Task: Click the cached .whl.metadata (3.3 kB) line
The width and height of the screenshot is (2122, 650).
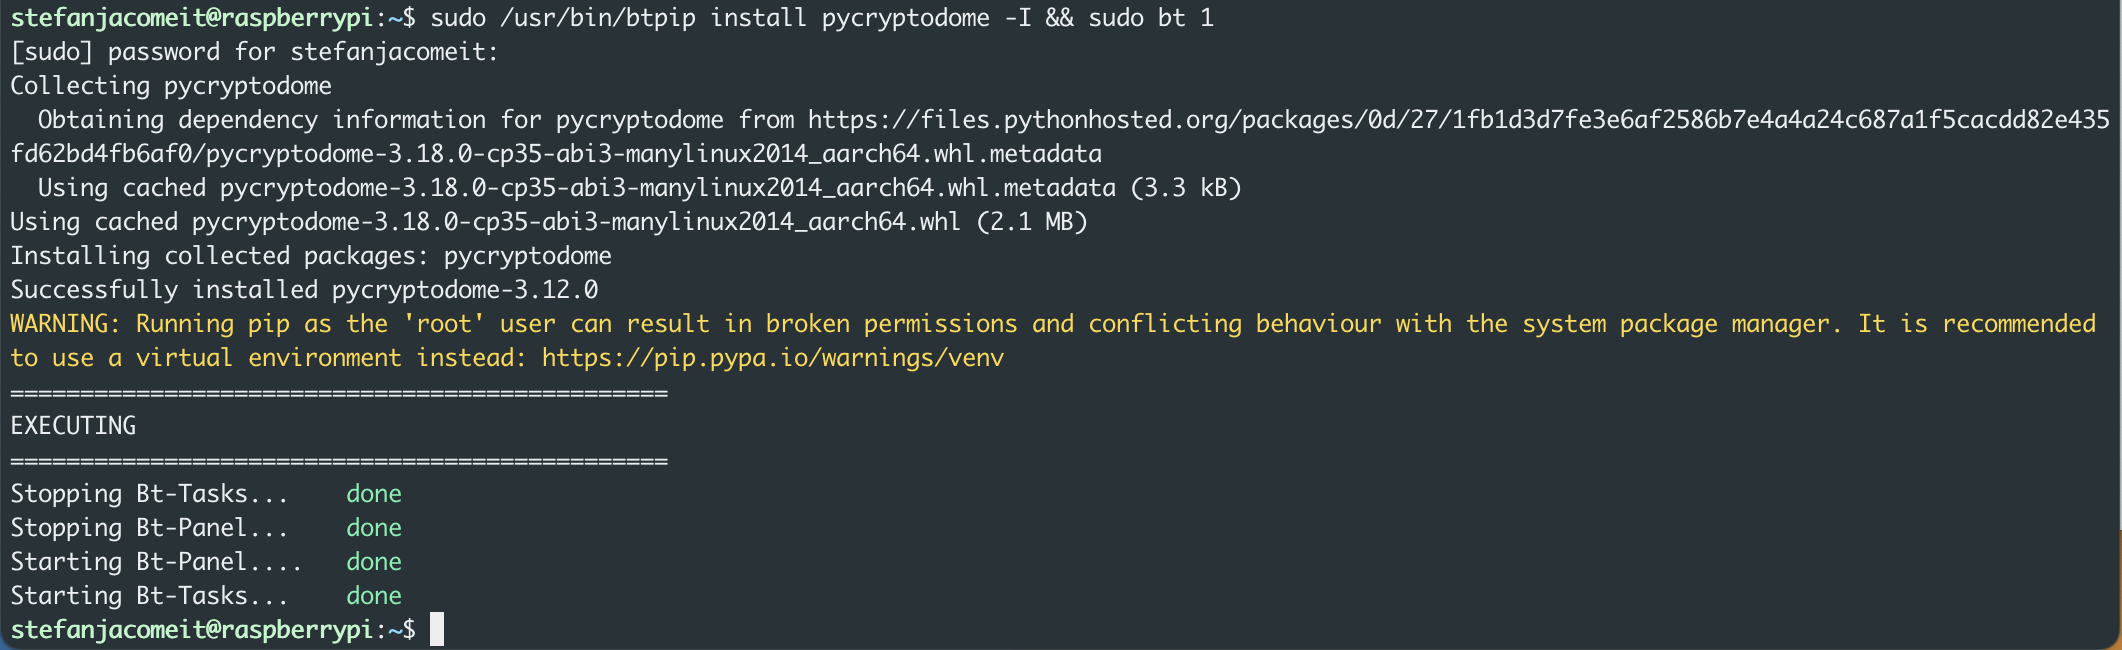Action: [x=639, y=188]
